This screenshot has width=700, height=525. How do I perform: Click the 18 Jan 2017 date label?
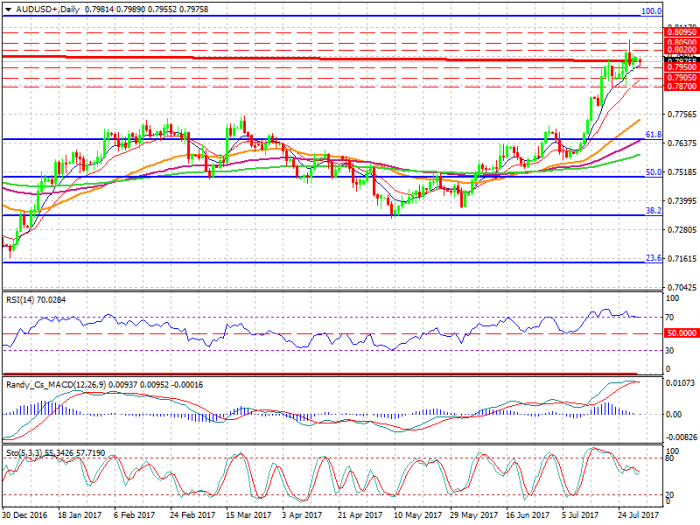pyautogui.click(x=80, y=515)
